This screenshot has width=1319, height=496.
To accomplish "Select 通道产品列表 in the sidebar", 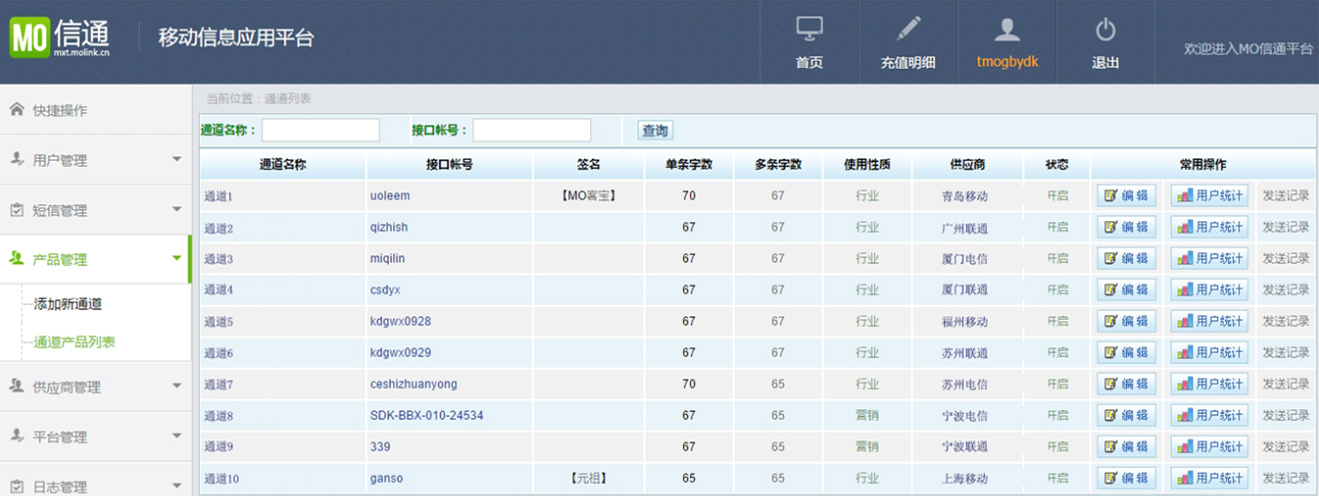I will 74,342.
